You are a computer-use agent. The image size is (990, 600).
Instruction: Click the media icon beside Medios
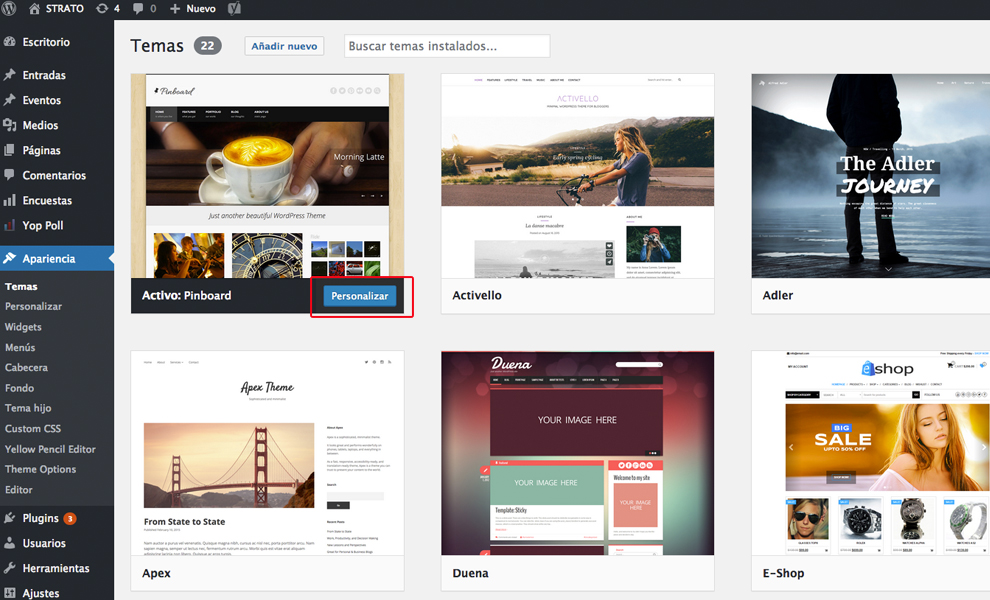coord(9,125)
